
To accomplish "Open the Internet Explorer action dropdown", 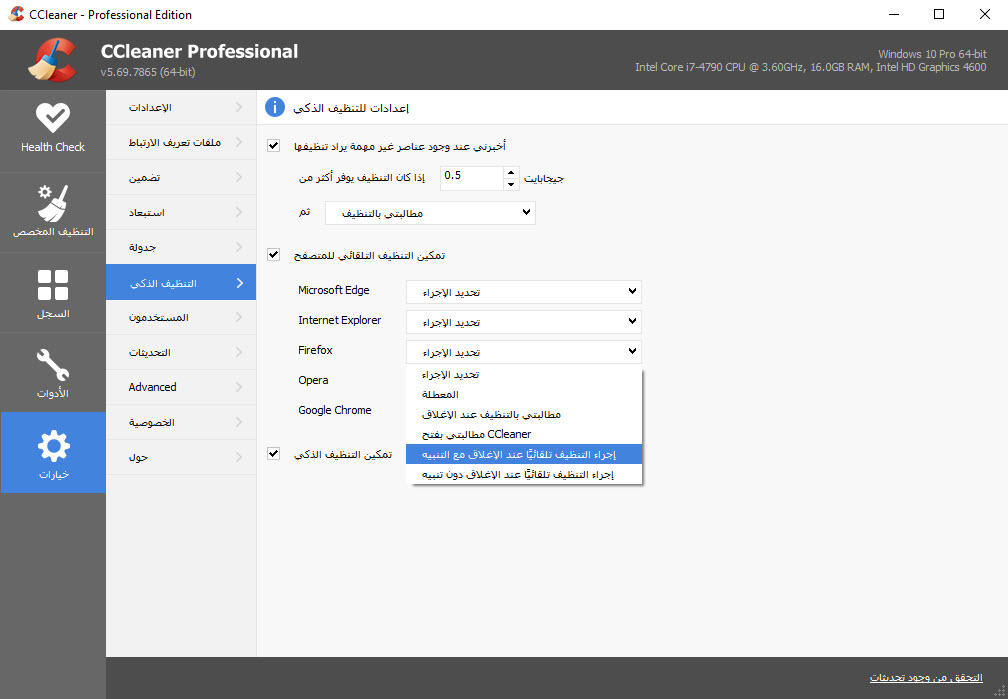I will click(x=523, y=322).
